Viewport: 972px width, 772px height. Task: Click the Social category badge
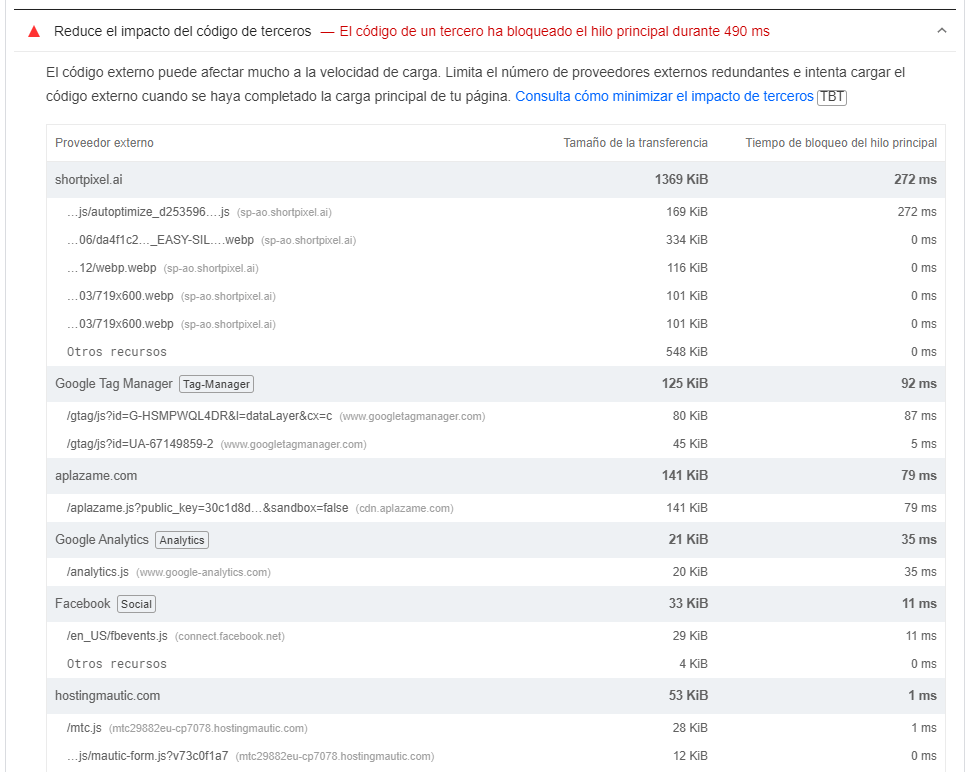[x=136, y=604]
